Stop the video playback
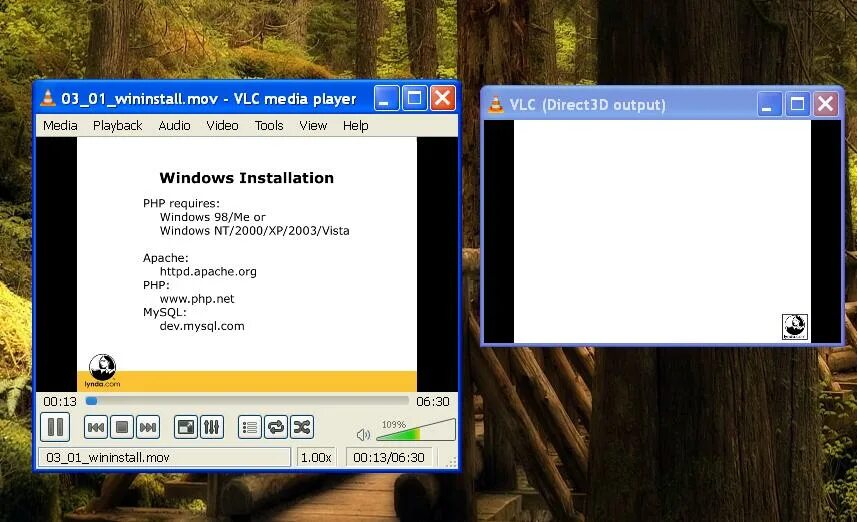The height and width of the screenshot is (522, 857). tap(122, 427)
